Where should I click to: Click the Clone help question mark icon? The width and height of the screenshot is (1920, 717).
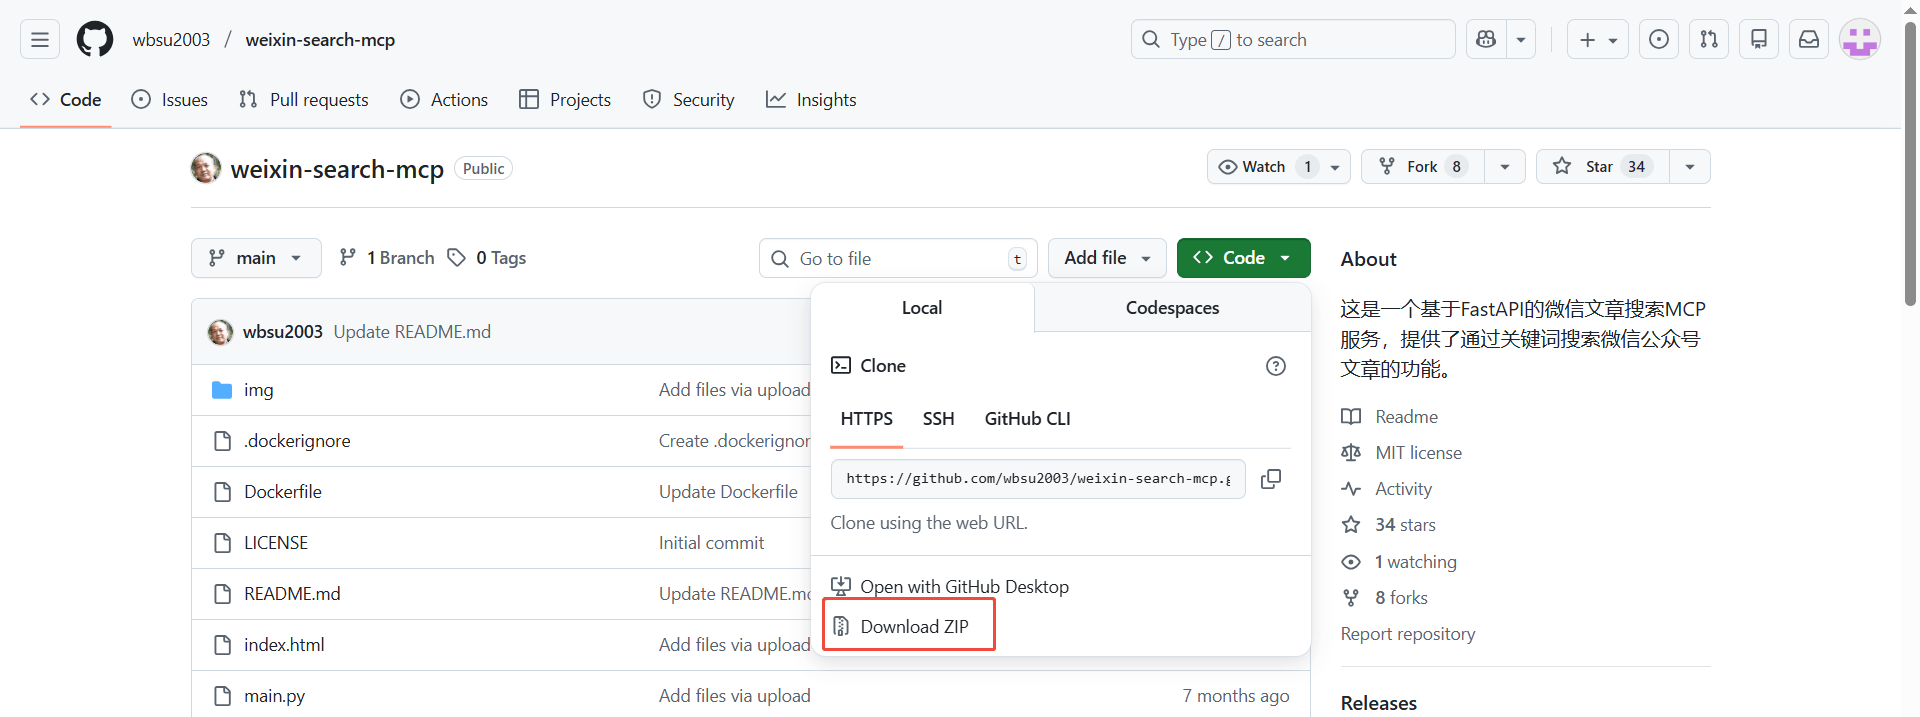1276,366
